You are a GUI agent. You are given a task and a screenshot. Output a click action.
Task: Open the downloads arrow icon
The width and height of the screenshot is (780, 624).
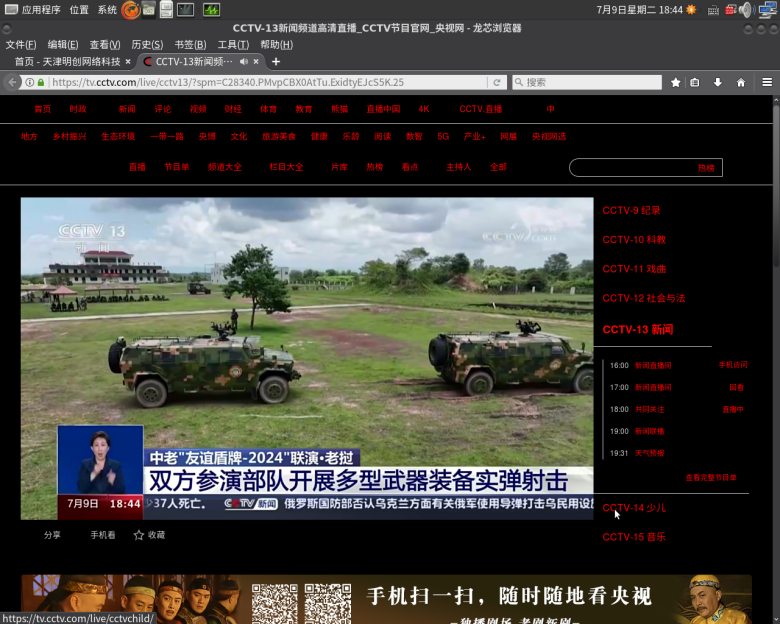pos(717,83)
